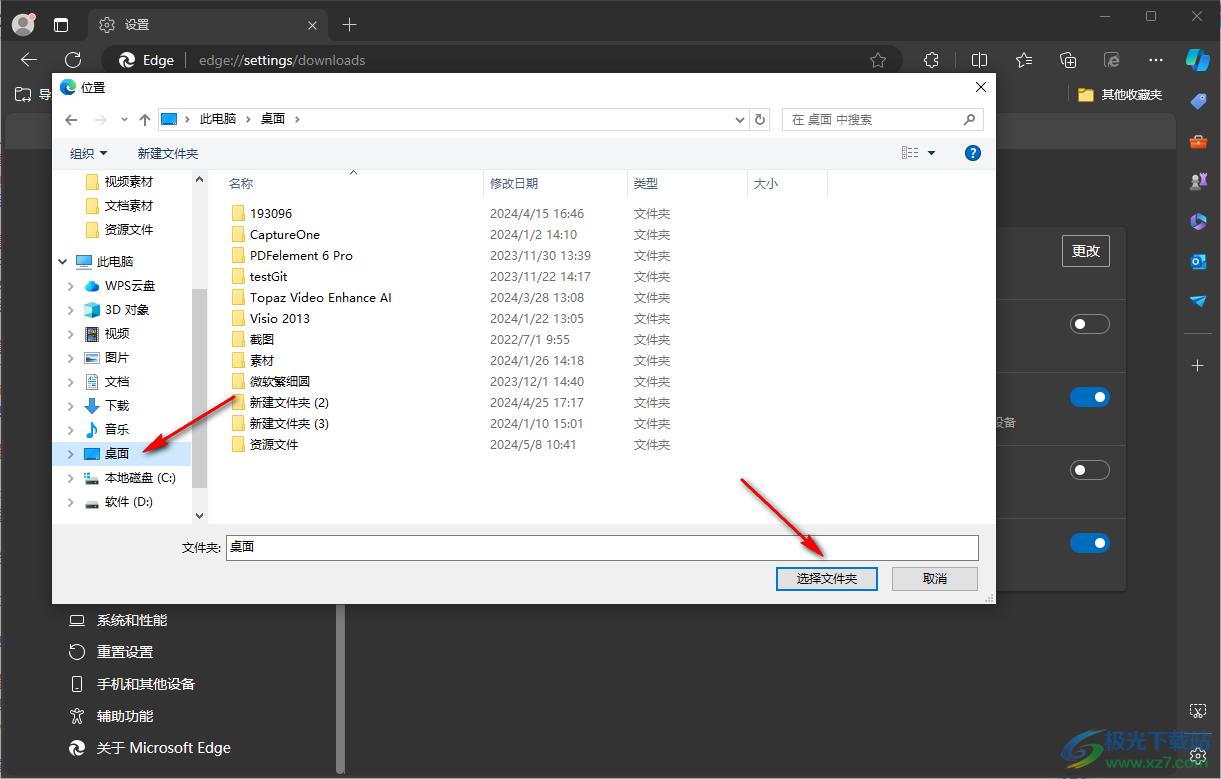1221x779 pixels.
Task: Toggle the third download settings switch
Action: click(x=1090, y=470)
